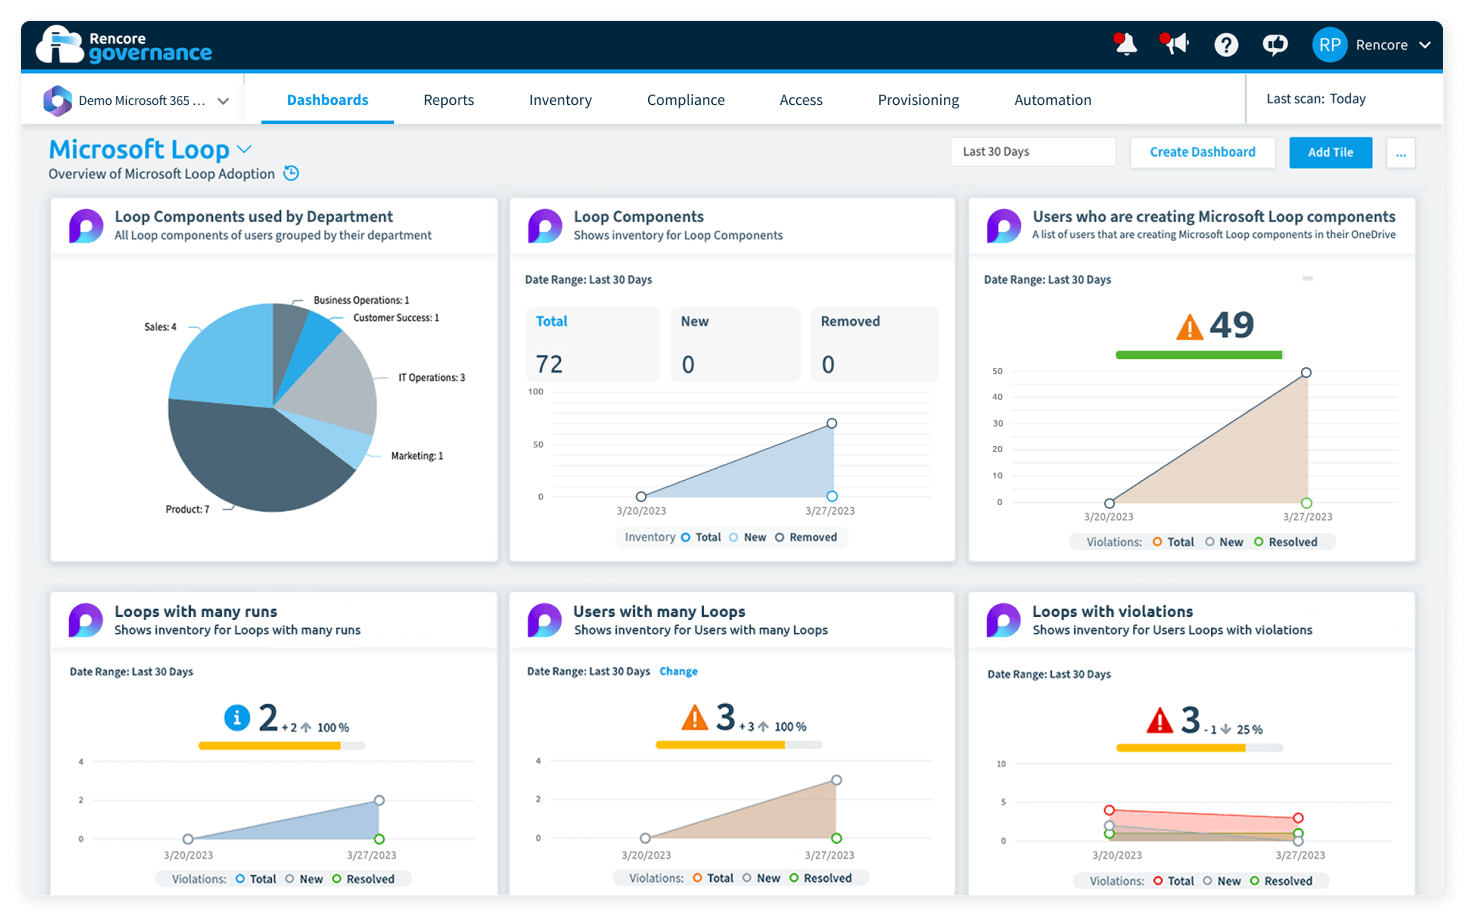Expand the Rencore account menu chevron

coord(1425,45)
